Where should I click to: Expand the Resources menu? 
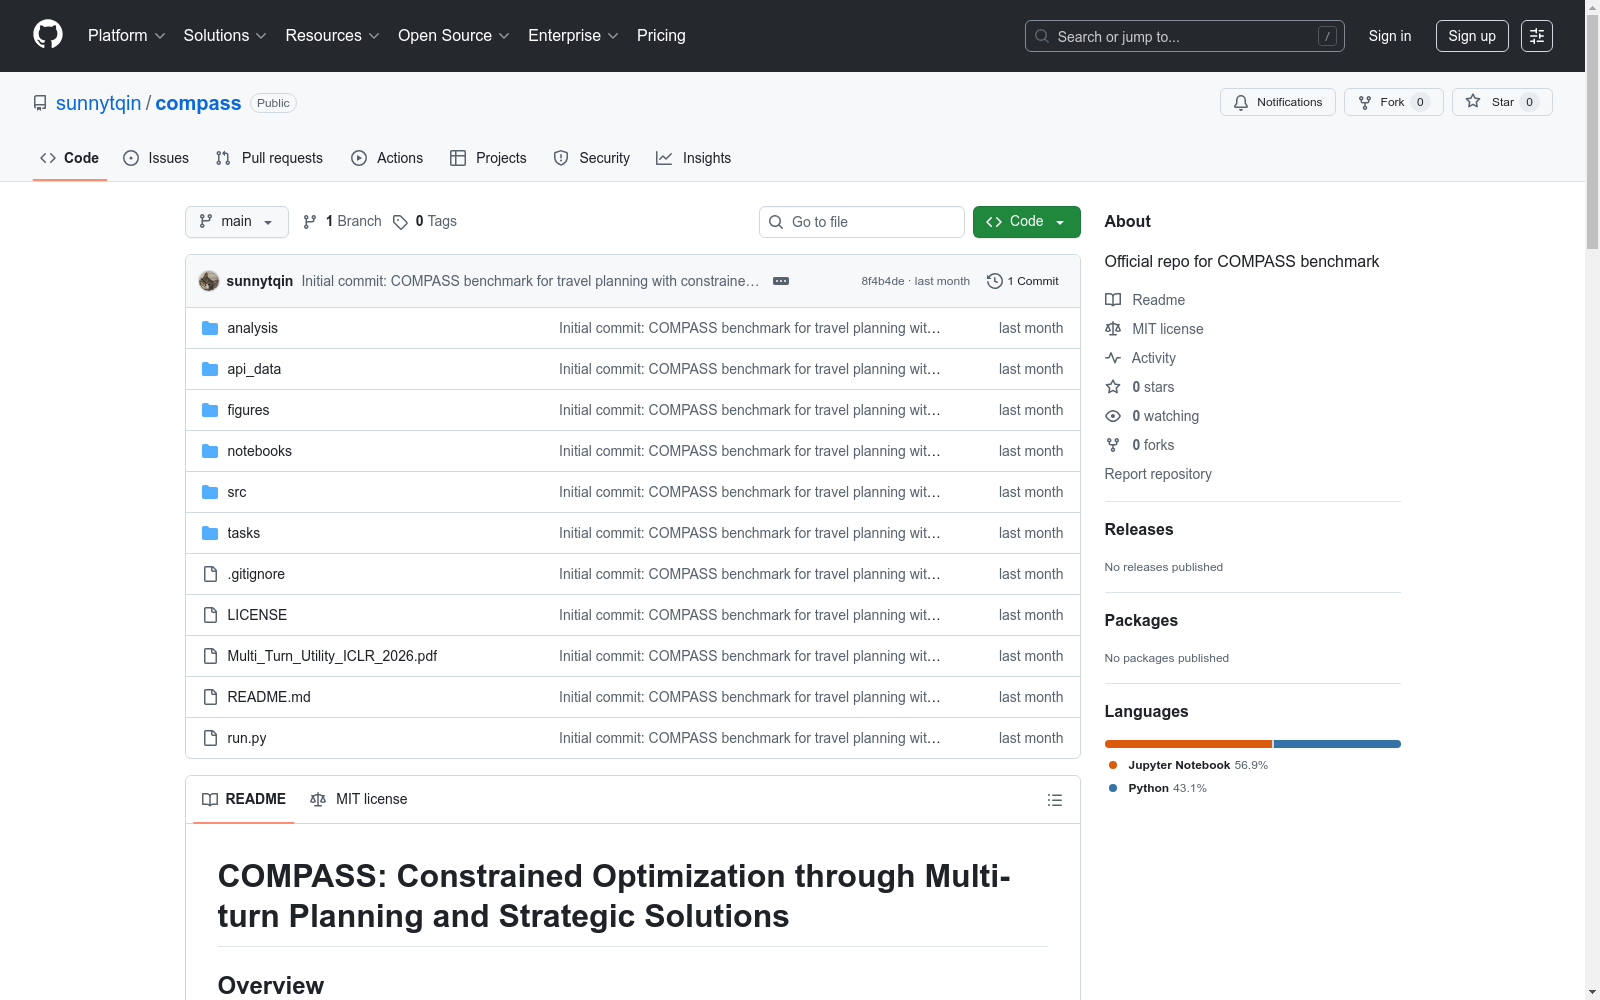[x=332, y=36]
